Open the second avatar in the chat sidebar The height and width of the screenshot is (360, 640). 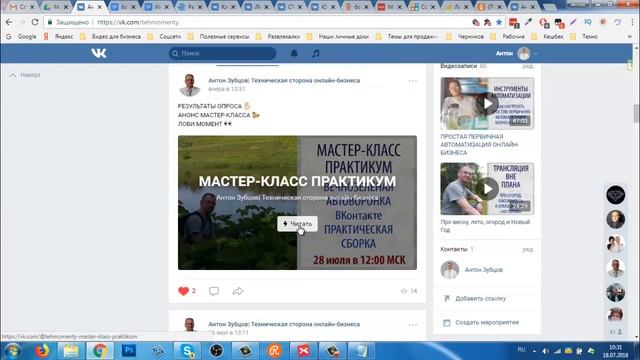coord(616,220)
